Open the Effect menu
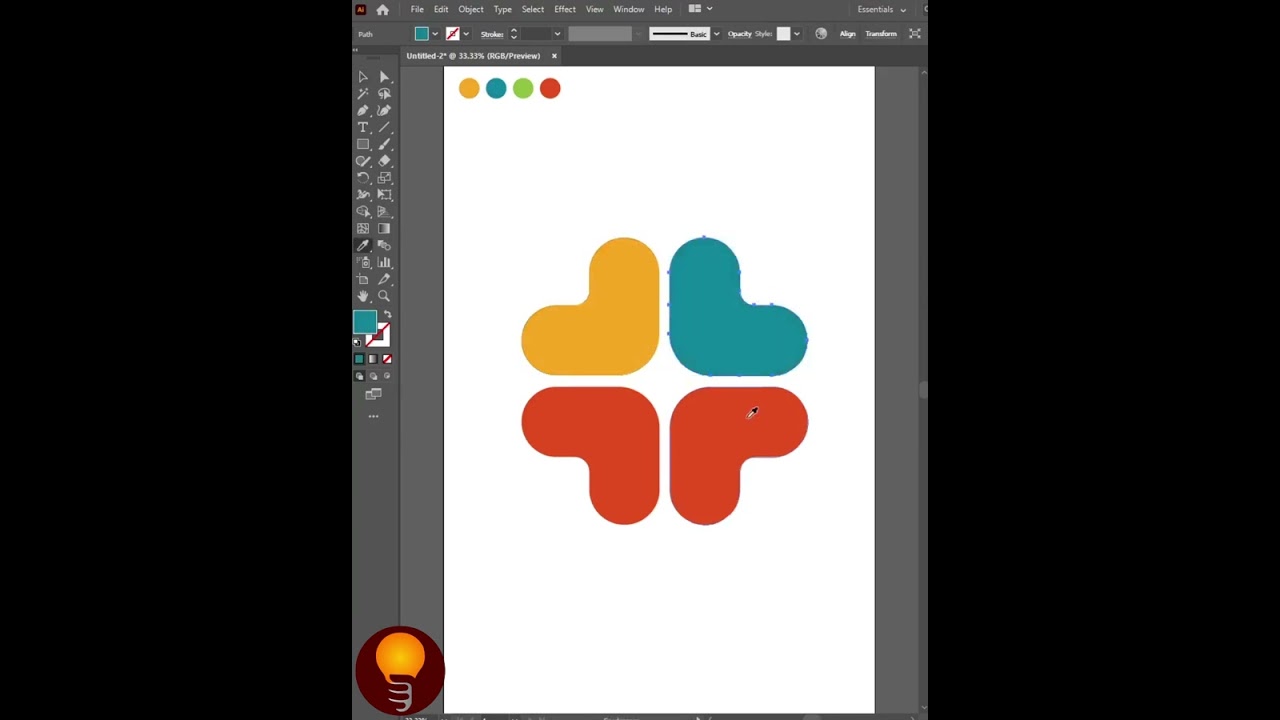 point(565,9)
